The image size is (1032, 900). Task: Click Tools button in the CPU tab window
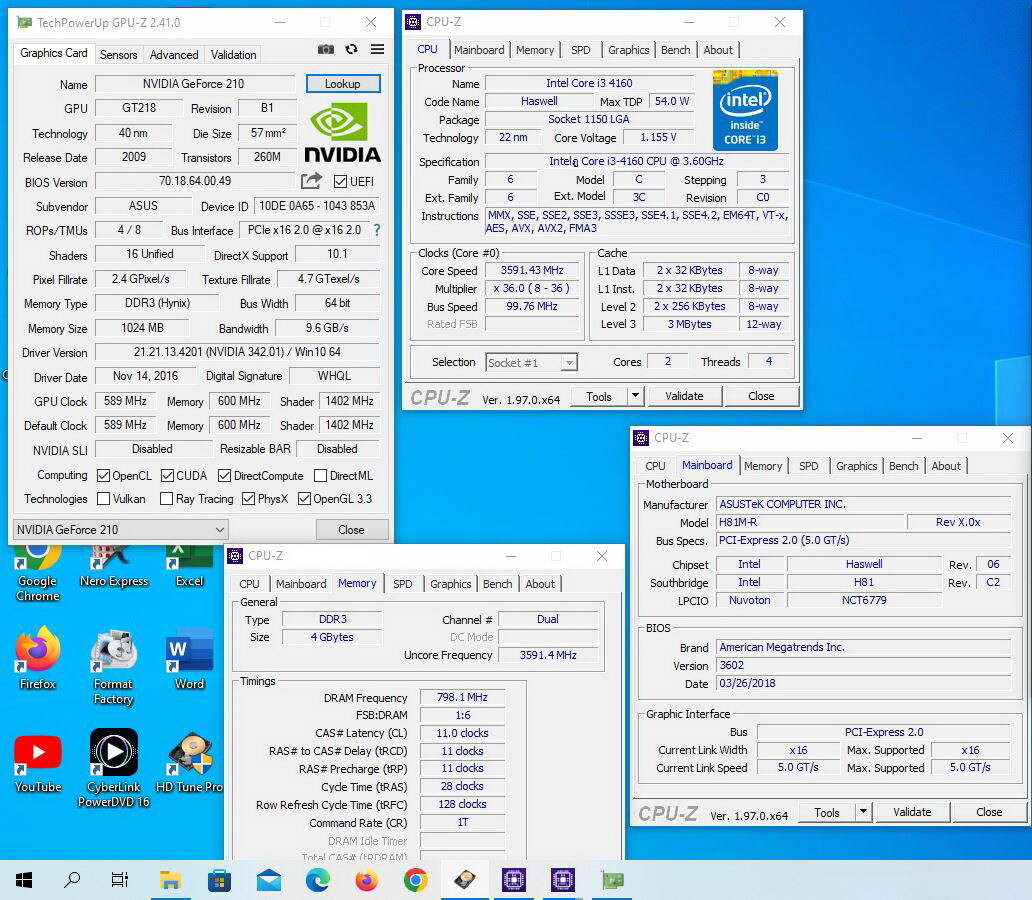point(599,396)
